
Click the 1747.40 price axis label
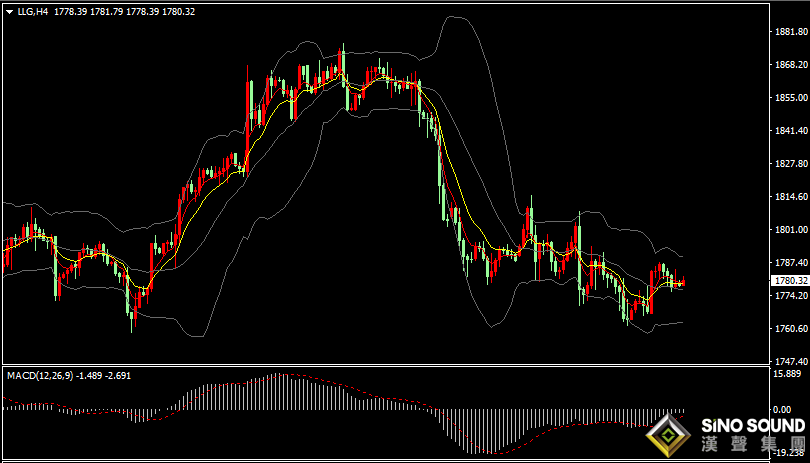(x=791, y=361)
